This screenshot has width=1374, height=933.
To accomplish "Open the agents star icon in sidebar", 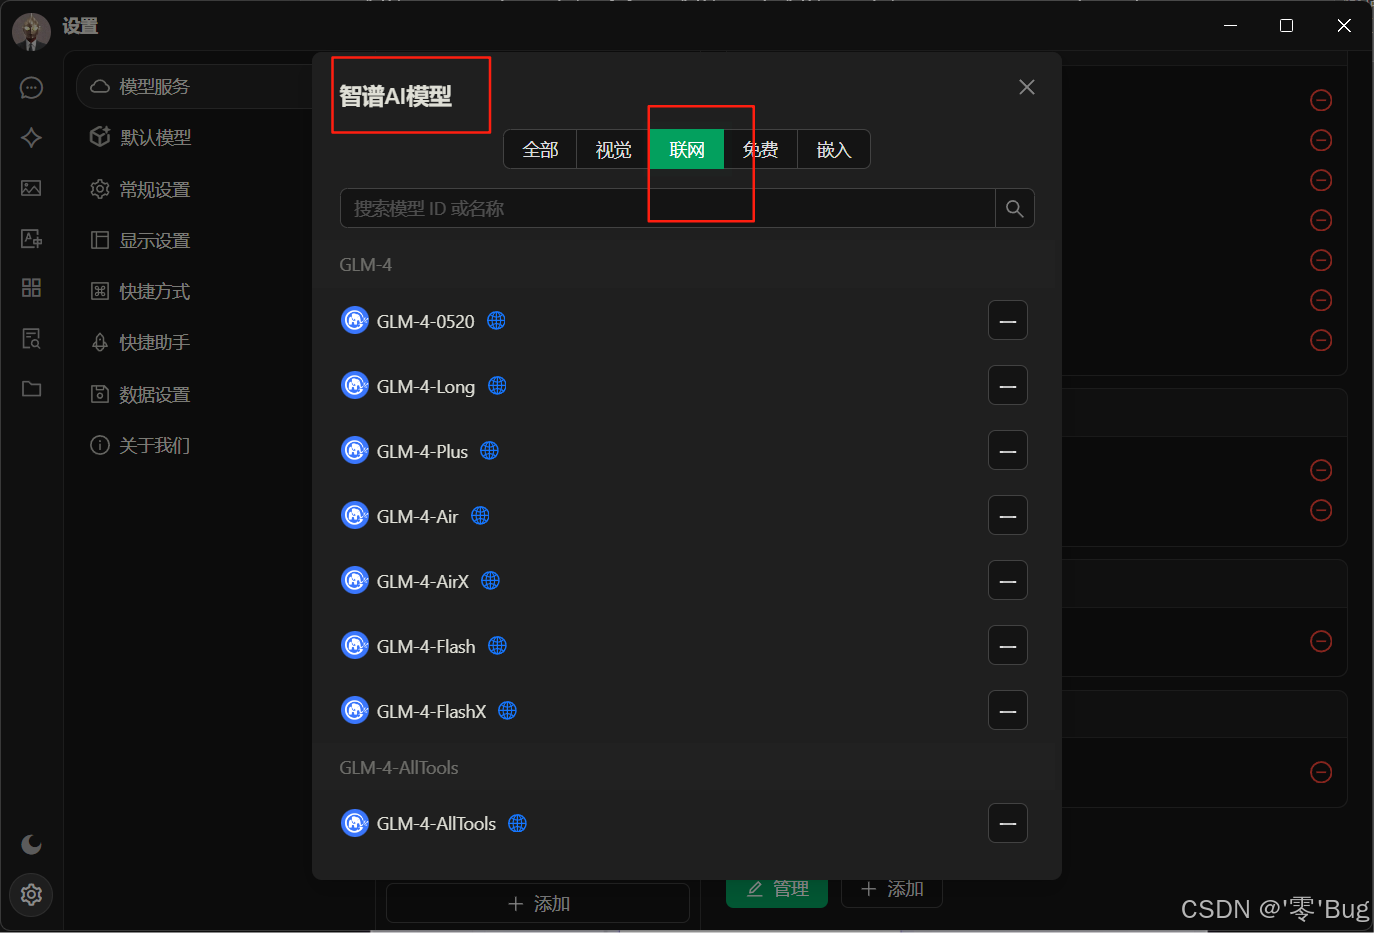I will click(x=31, y=138).
